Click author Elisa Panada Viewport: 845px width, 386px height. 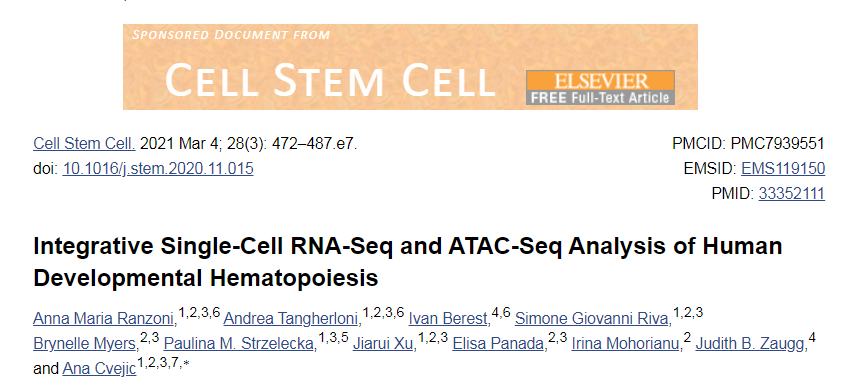(498, 343)
